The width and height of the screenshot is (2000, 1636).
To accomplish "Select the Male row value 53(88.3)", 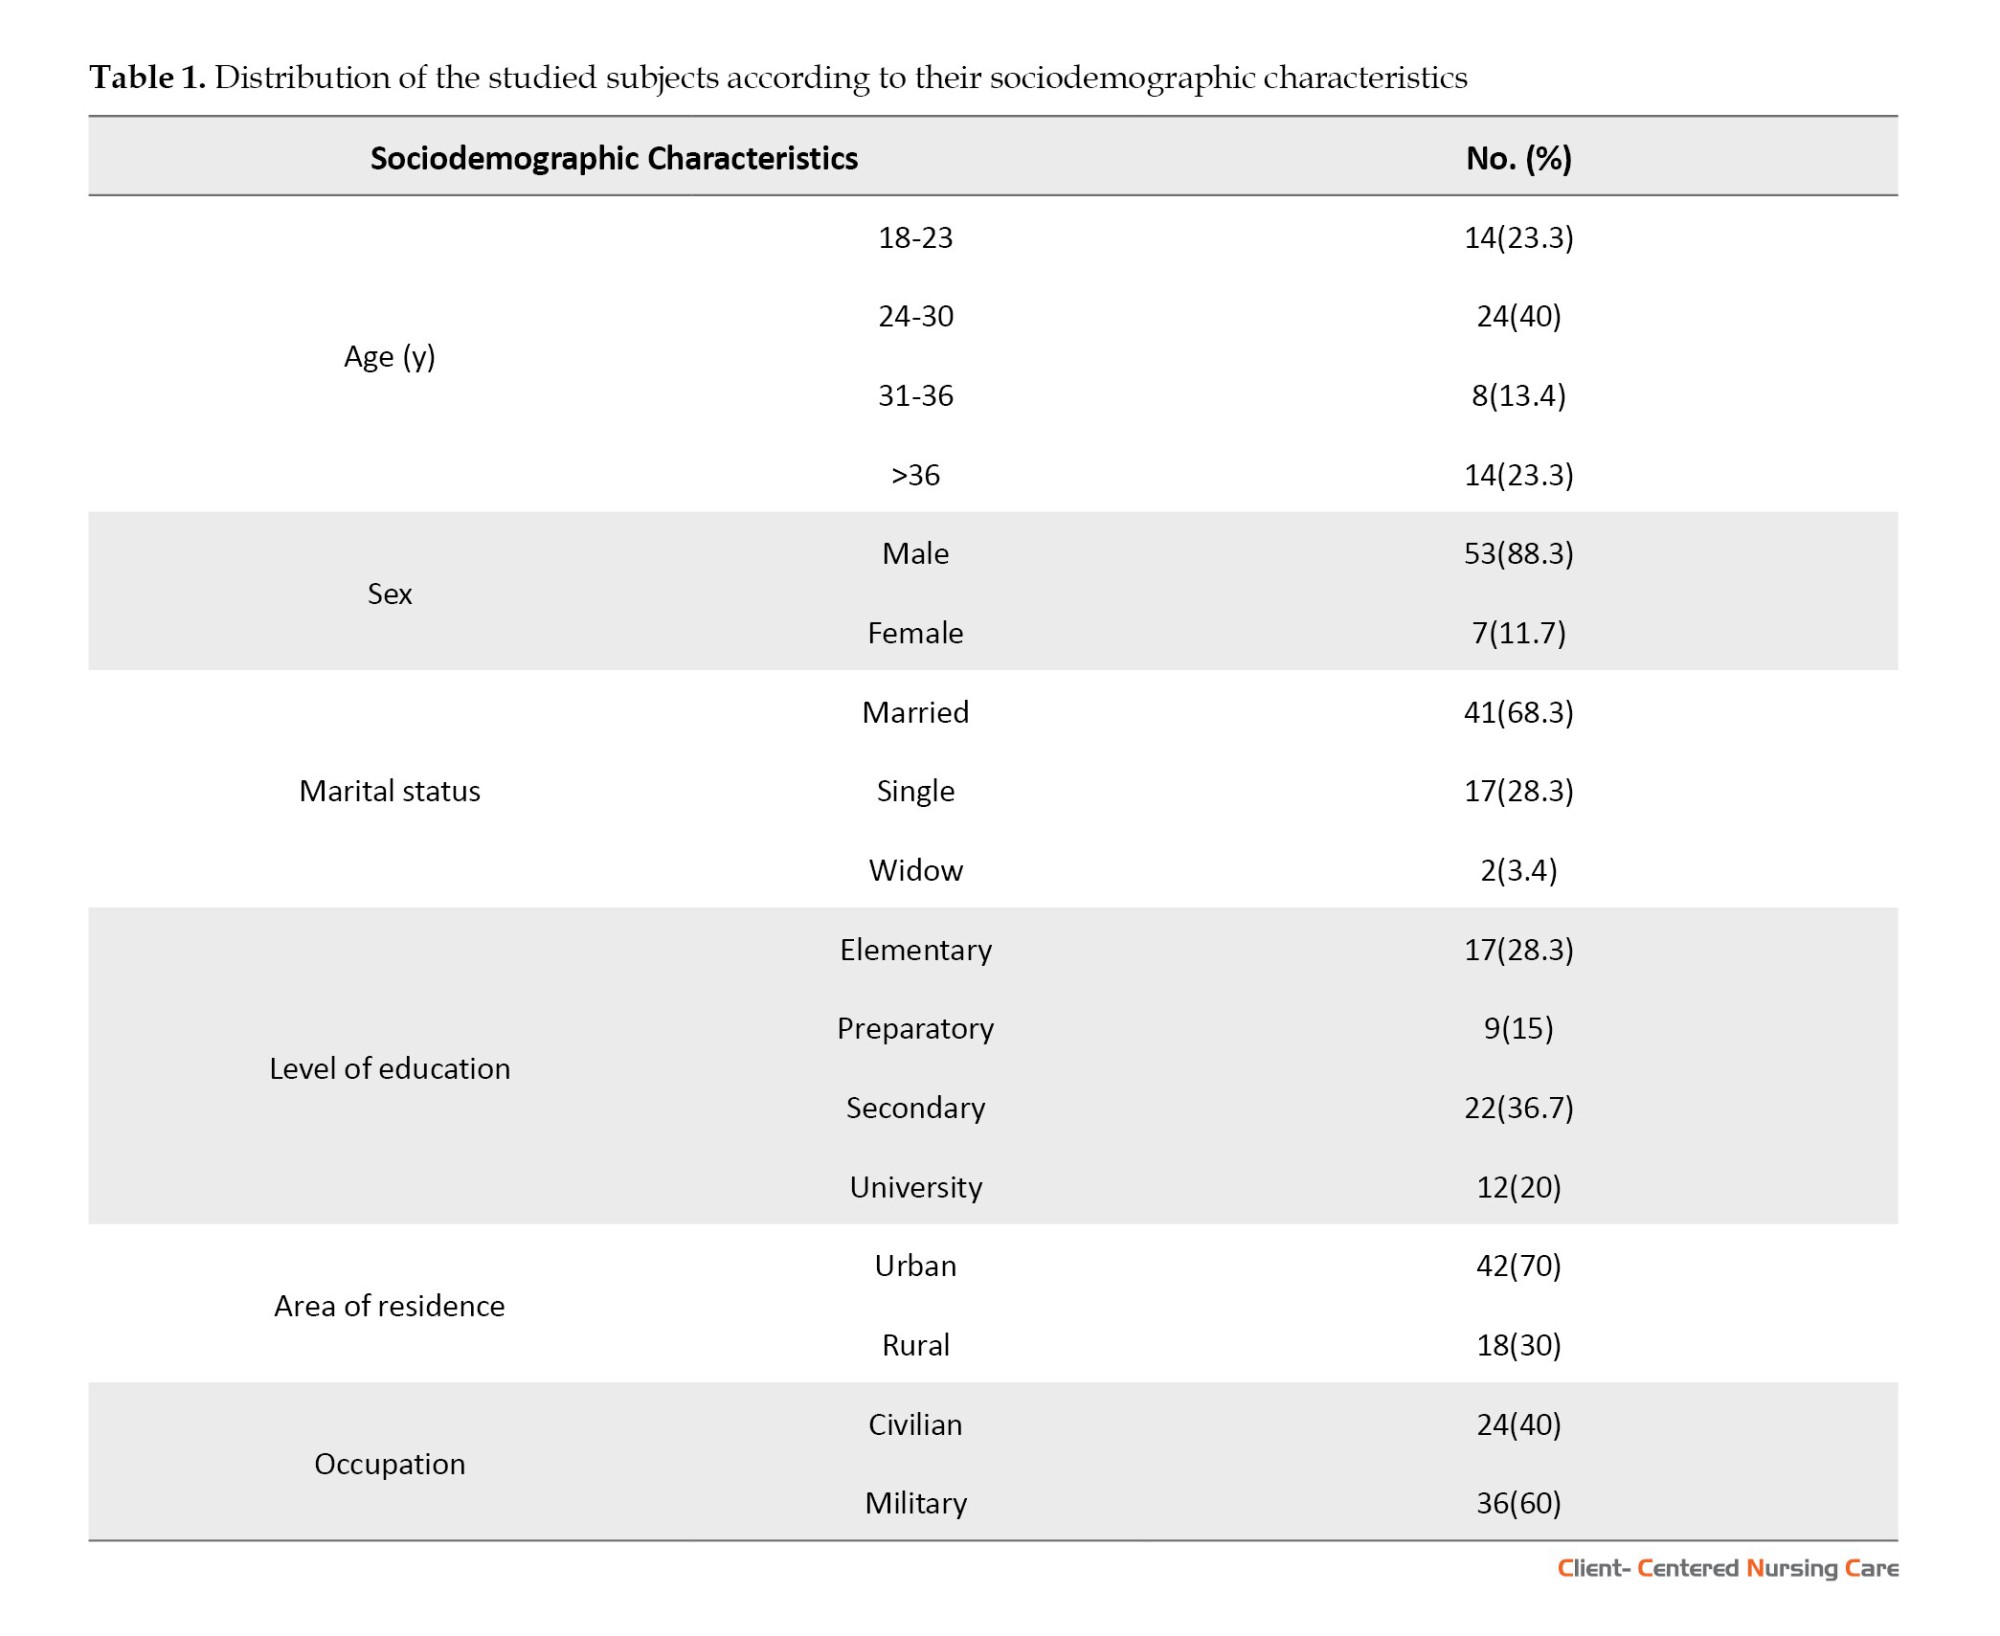I will 1518,554.
